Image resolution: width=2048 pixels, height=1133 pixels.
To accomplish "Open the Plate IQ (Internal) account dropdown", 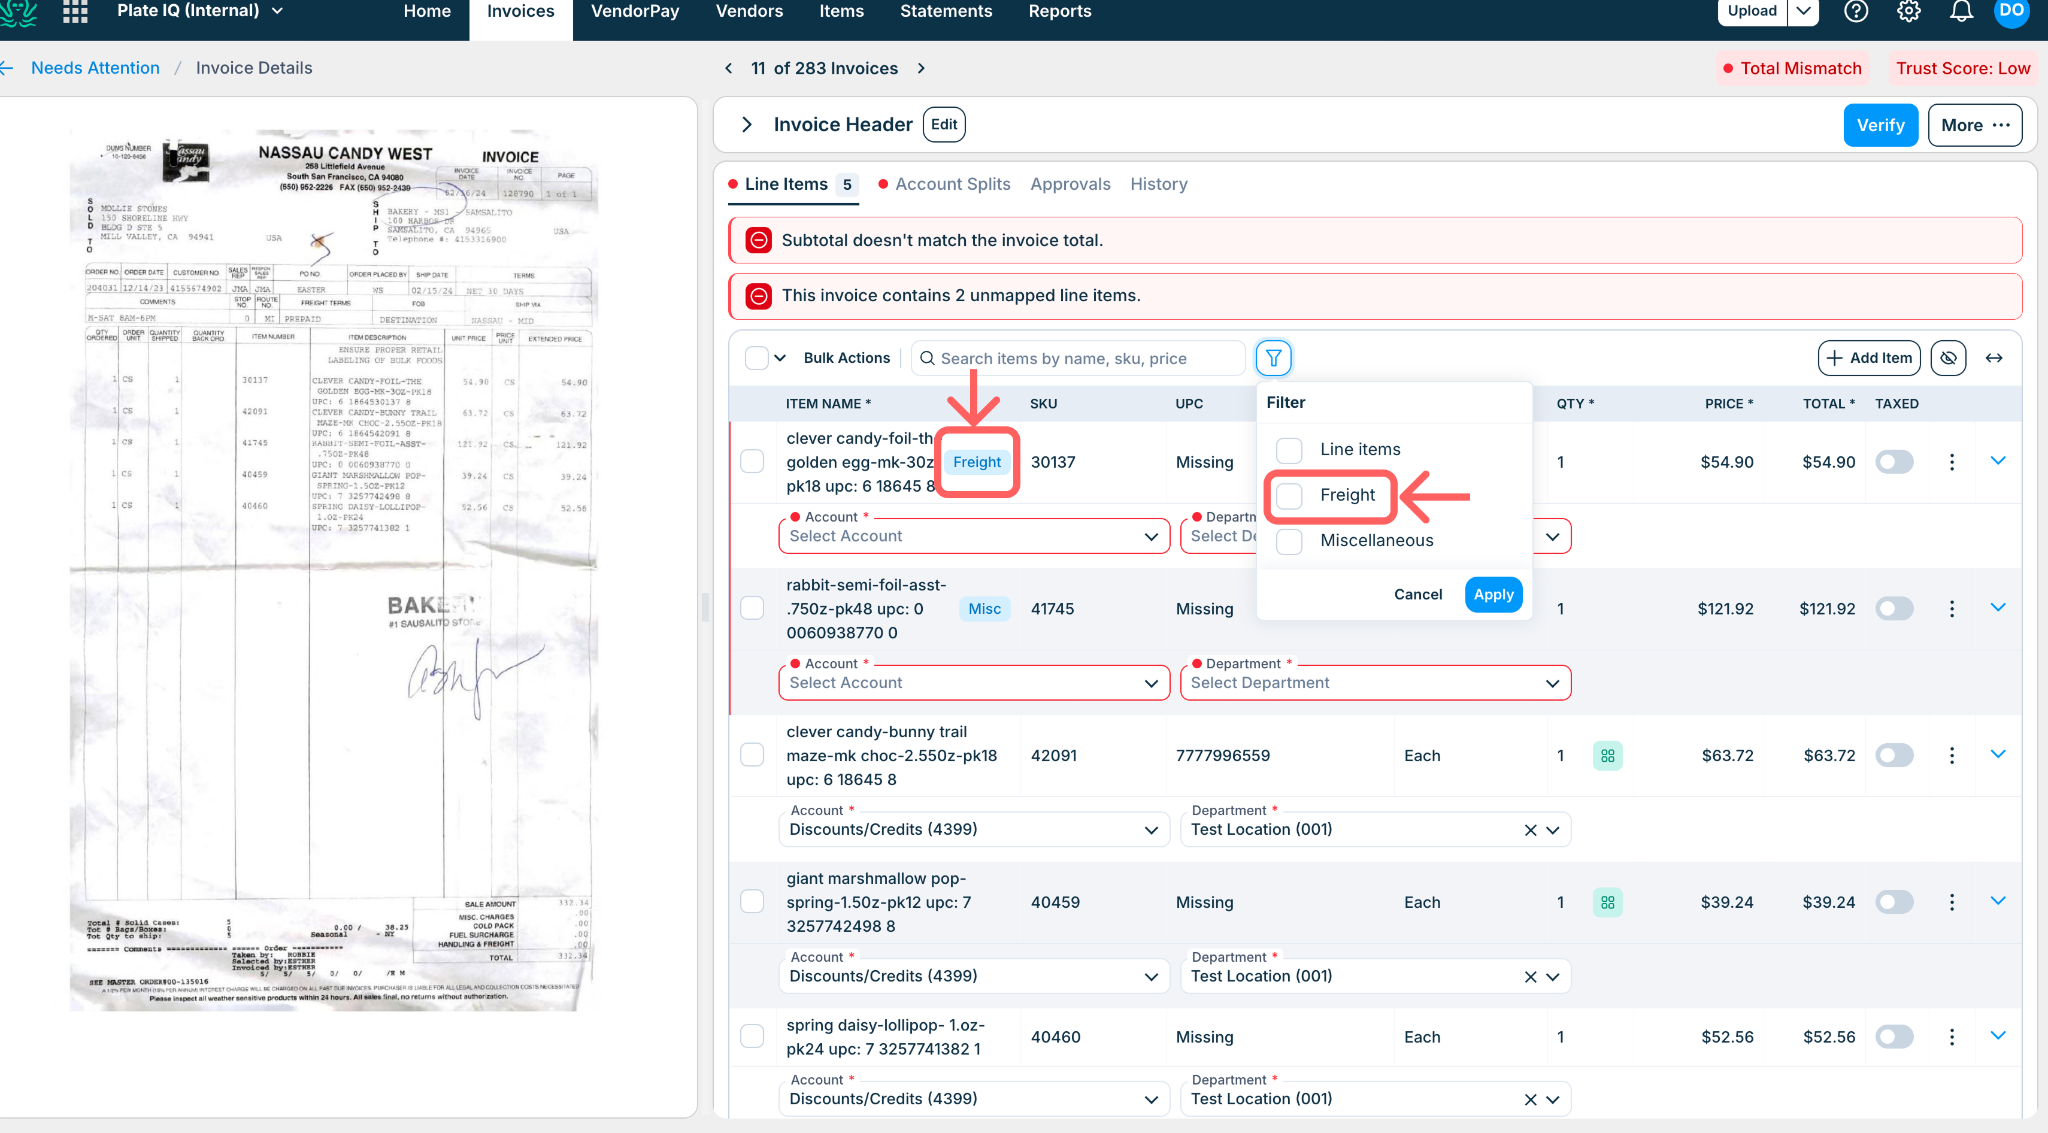I will [200, 11].
